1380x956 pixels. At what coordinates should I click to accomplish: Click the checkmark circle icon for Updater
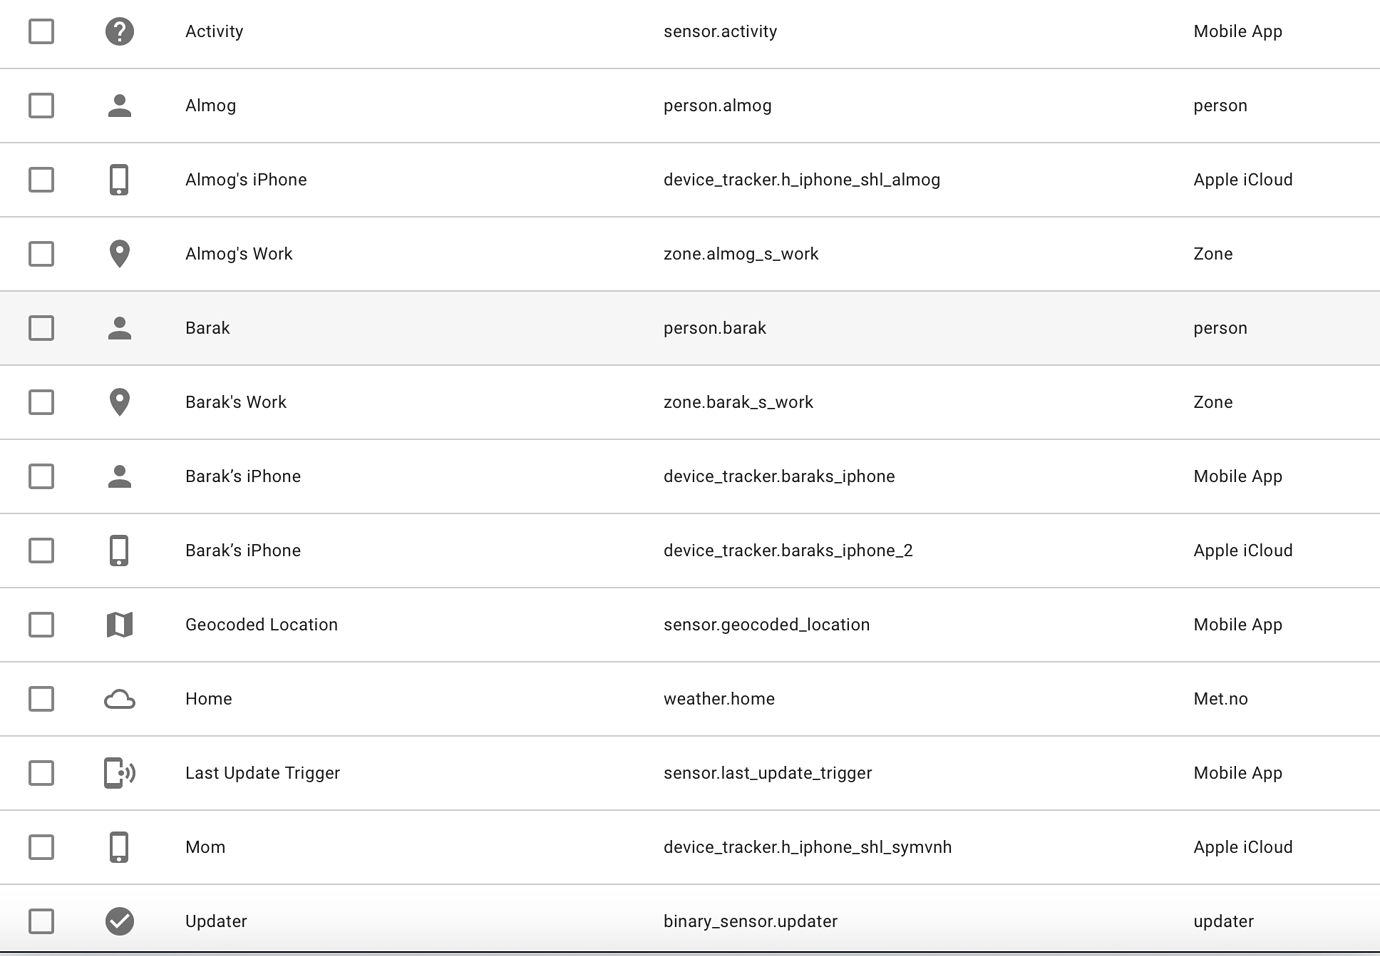coord(119,921)
